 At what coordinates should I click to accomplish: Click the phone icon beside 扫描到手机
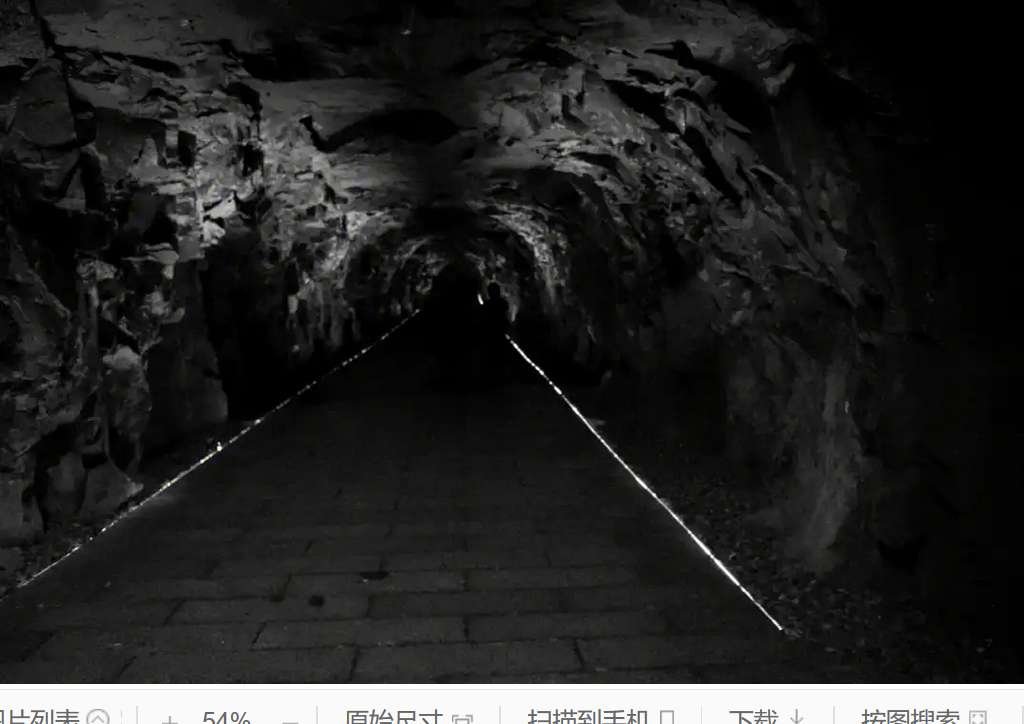(668, 718)
